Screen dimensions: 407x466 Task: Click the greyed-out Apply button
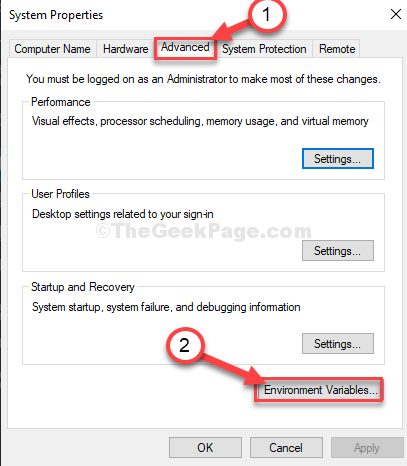(367, 448)
